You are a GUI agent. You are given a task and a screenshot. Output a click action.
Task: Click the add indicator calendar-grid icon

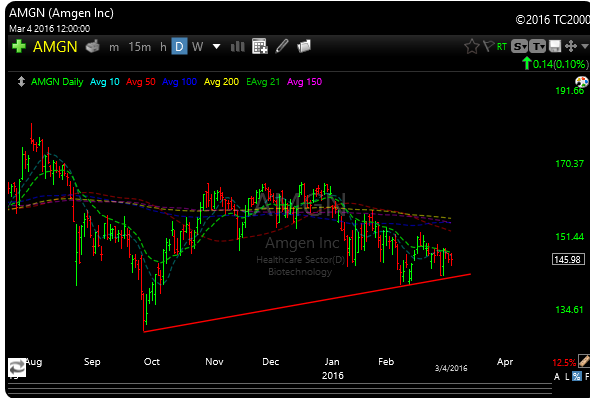tap(260, 46)
